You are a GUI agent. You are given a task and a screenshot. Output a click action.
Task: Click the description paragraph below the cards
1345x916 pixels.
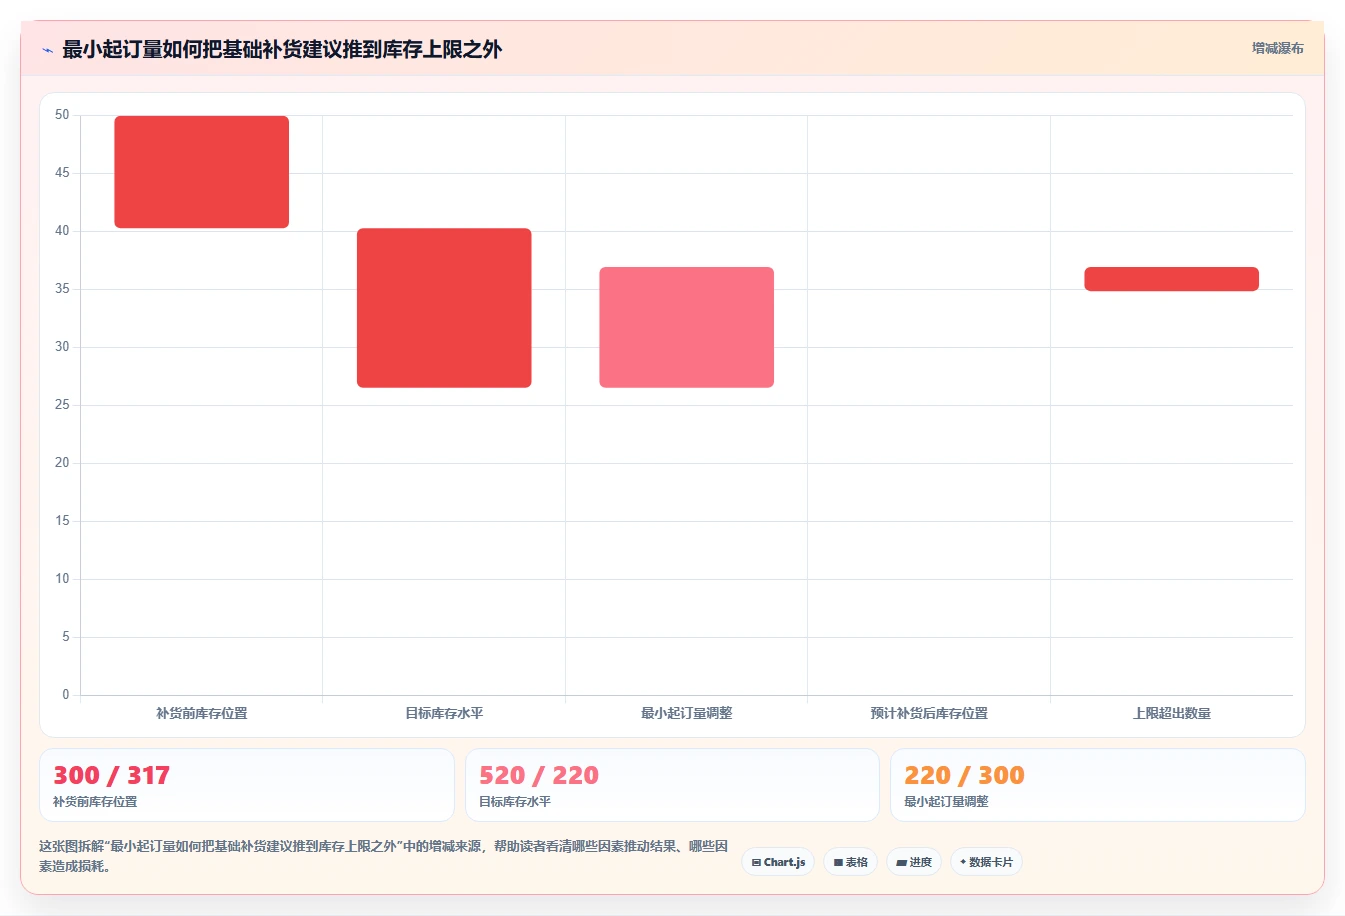384,856
